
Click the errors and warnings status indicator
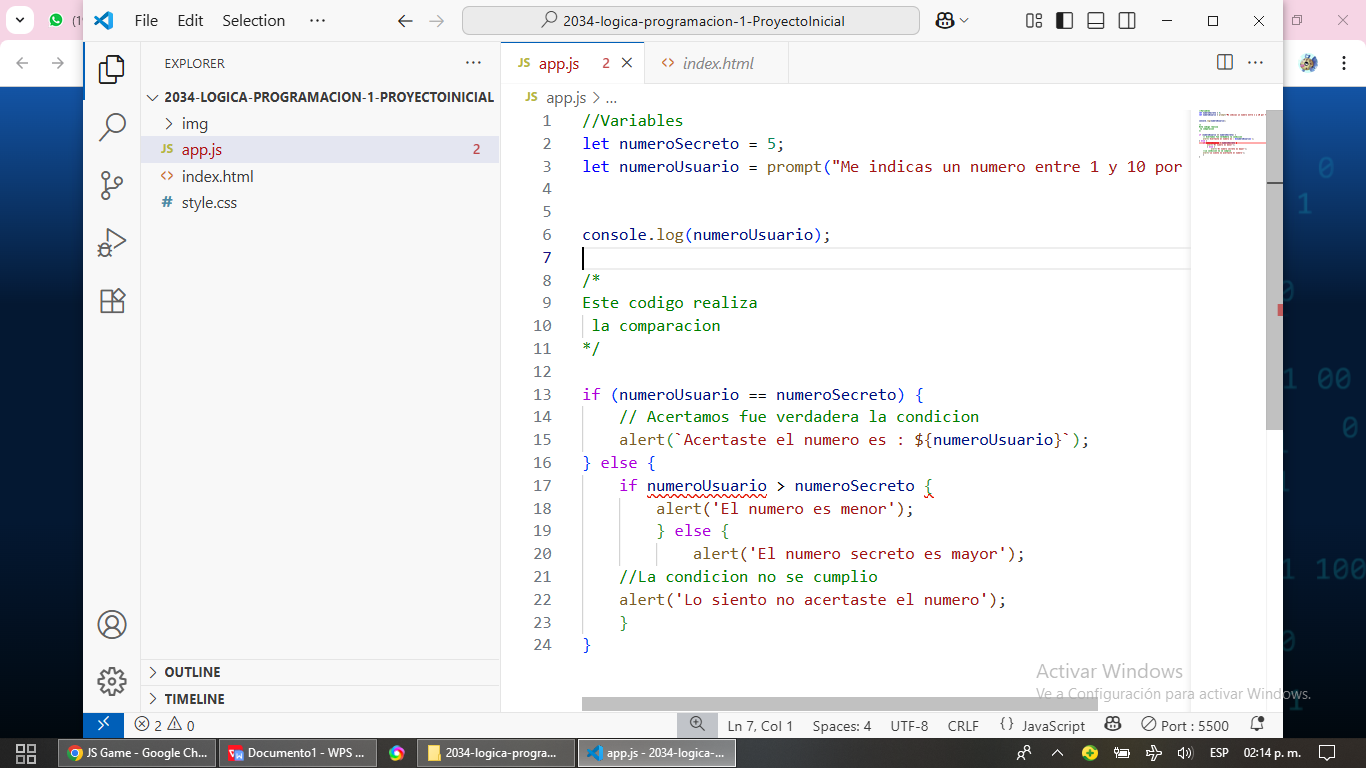pos(165,725)
